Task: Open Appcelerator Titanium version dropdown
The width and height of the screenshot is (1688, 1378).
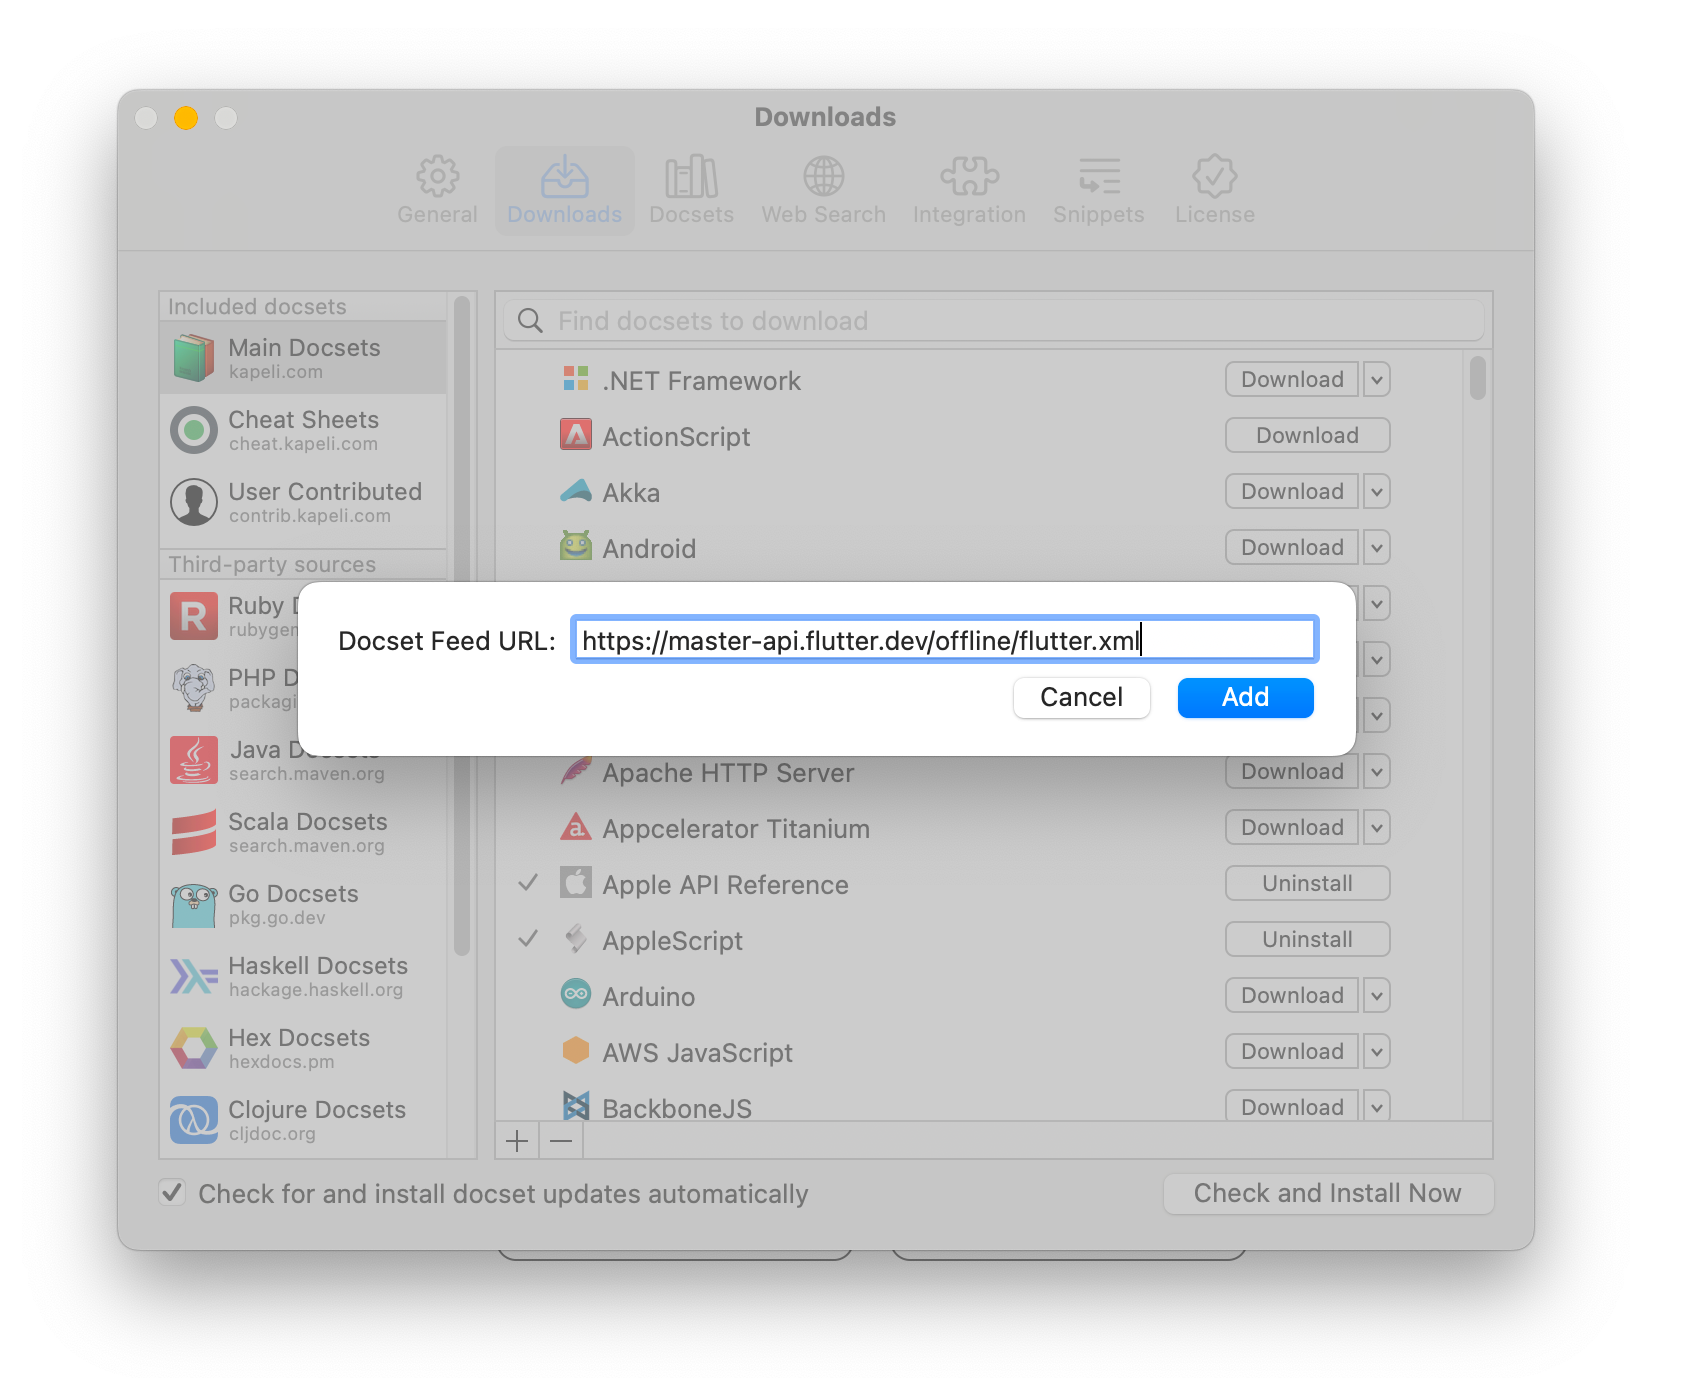Action: coord(1377,827)
